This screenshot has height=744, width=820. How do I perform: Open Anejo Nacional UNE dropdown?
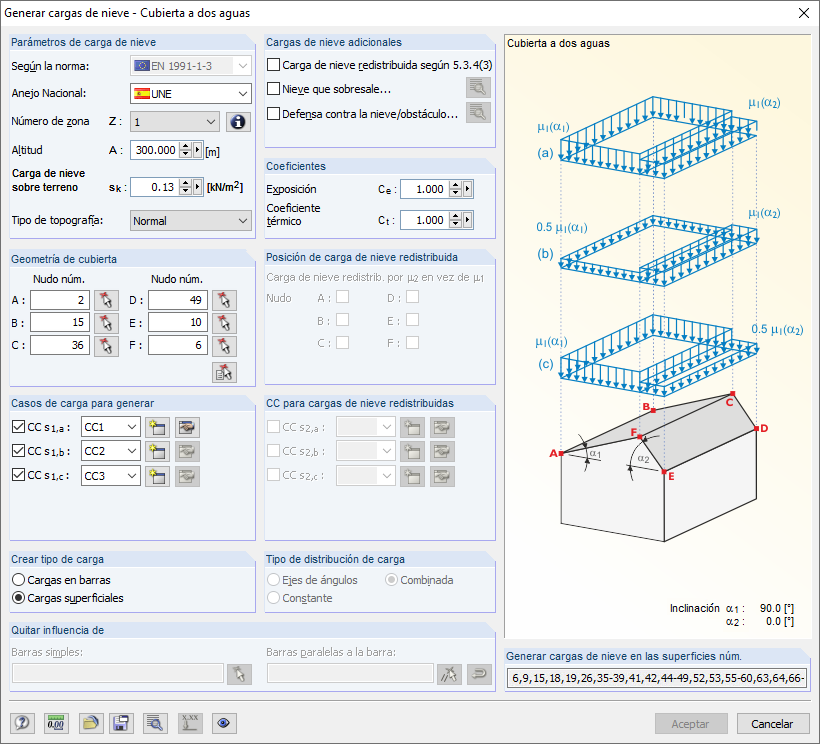click(190, 94)
